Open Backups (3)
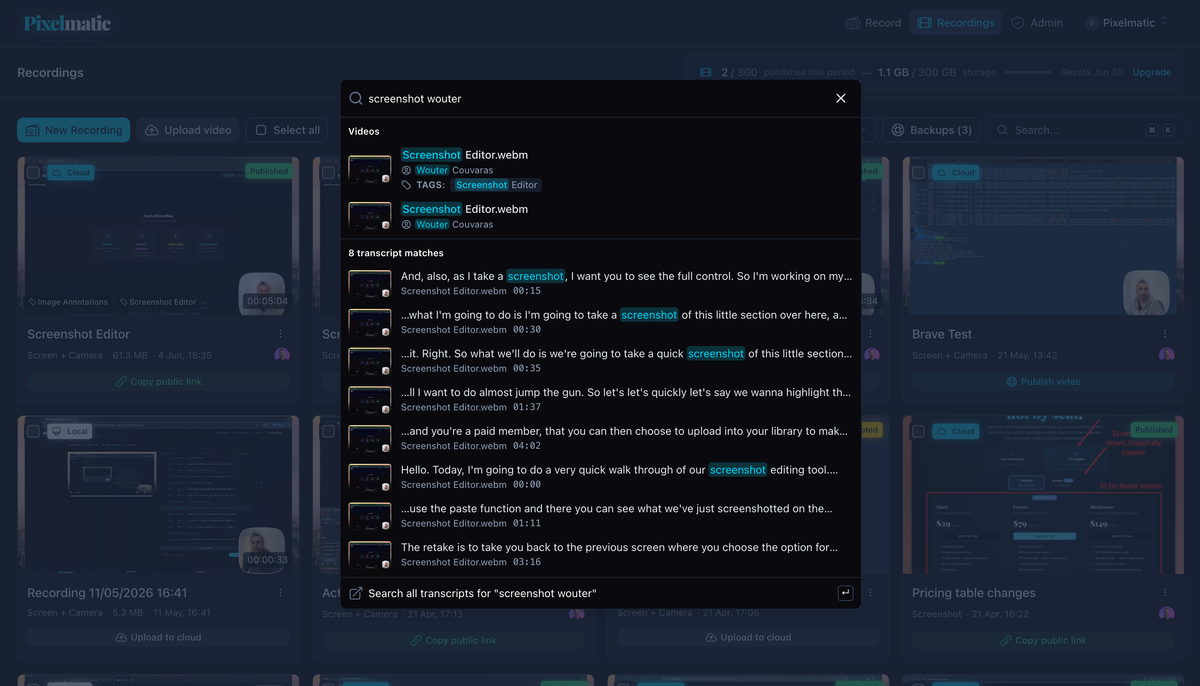 [x=931, y=130]
